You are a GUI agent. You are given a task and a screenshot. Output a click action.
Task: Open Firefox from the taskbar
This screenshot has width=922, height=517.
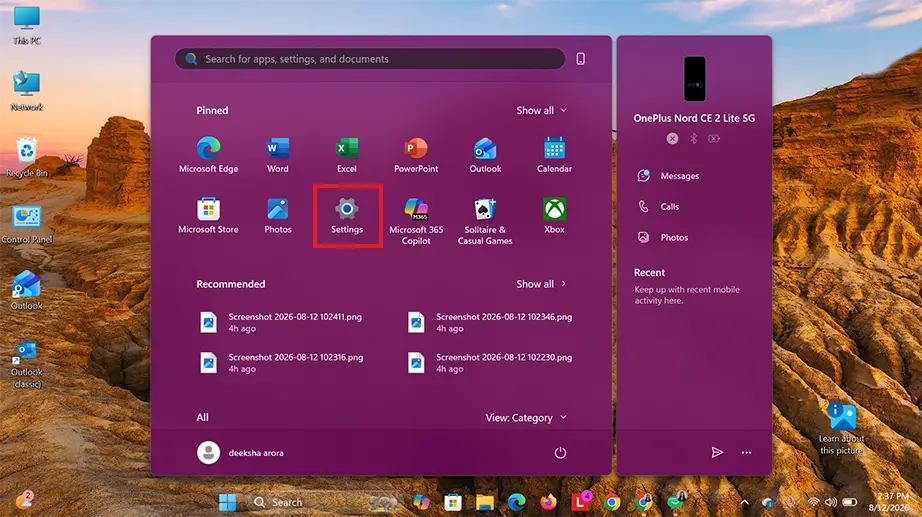pos(548,502)
